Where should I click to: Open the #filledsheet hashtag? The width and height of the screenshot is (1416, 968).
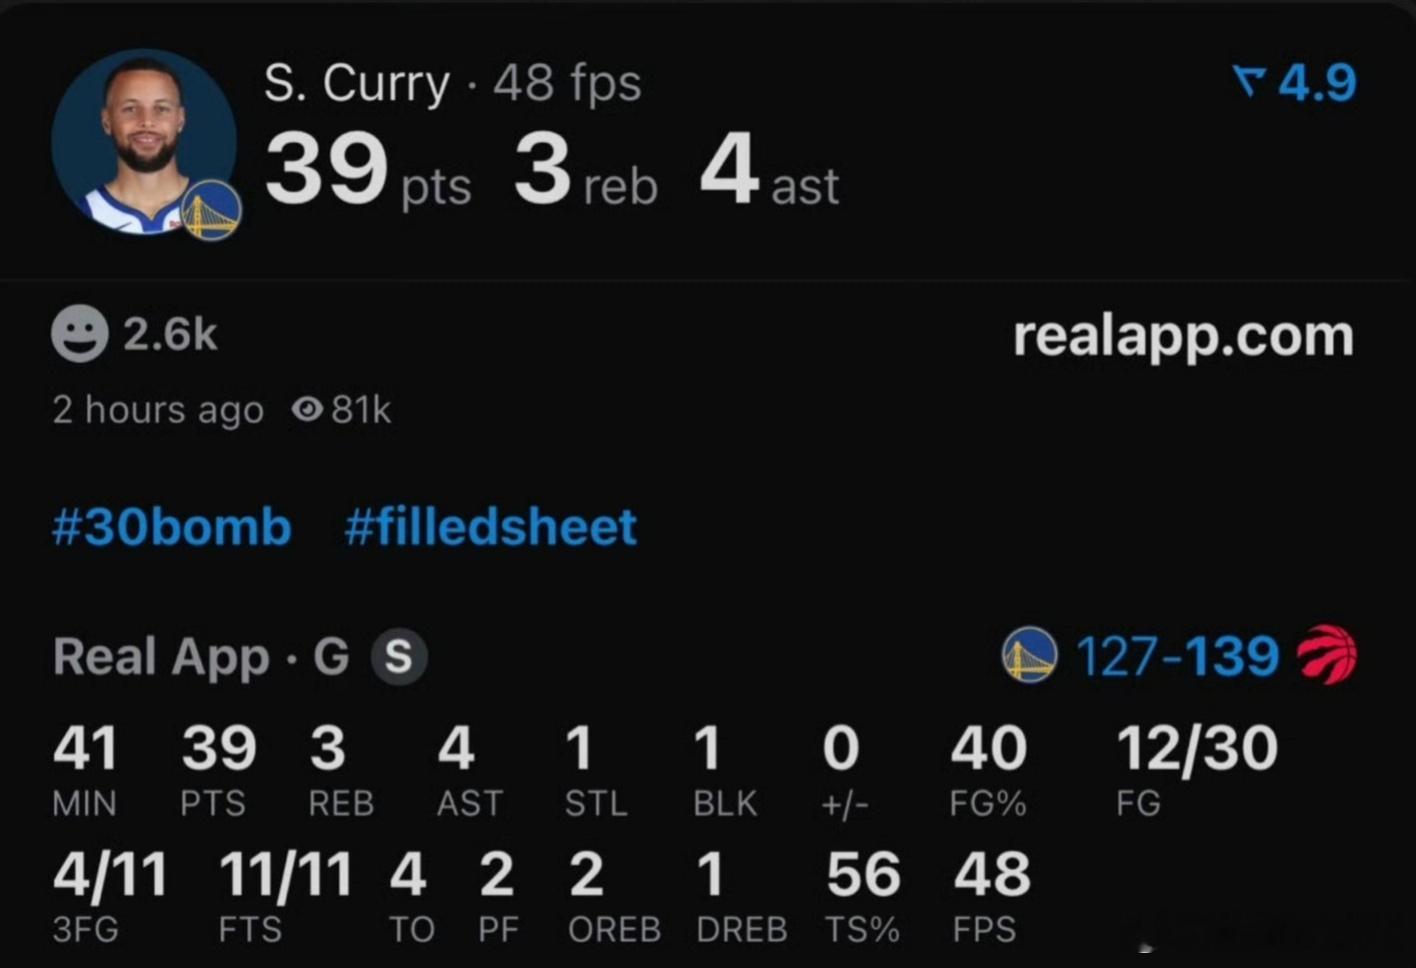point(490,527)
